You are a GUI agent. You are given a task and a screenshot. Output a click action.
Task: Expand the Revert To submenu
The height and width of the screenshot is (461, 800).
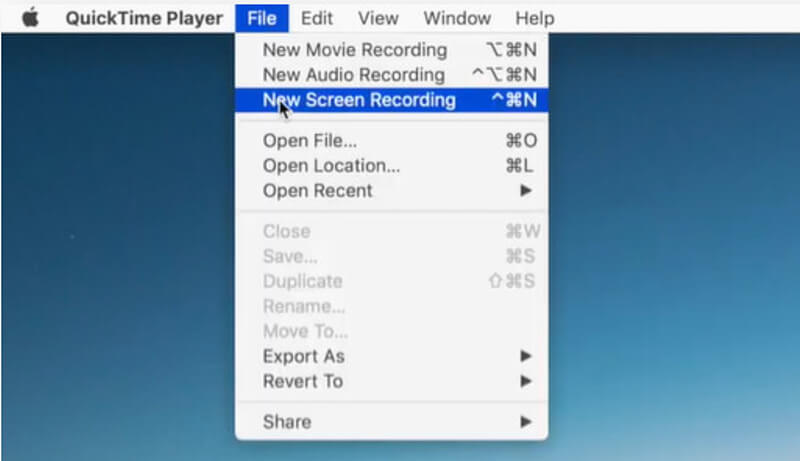[391, 381]
